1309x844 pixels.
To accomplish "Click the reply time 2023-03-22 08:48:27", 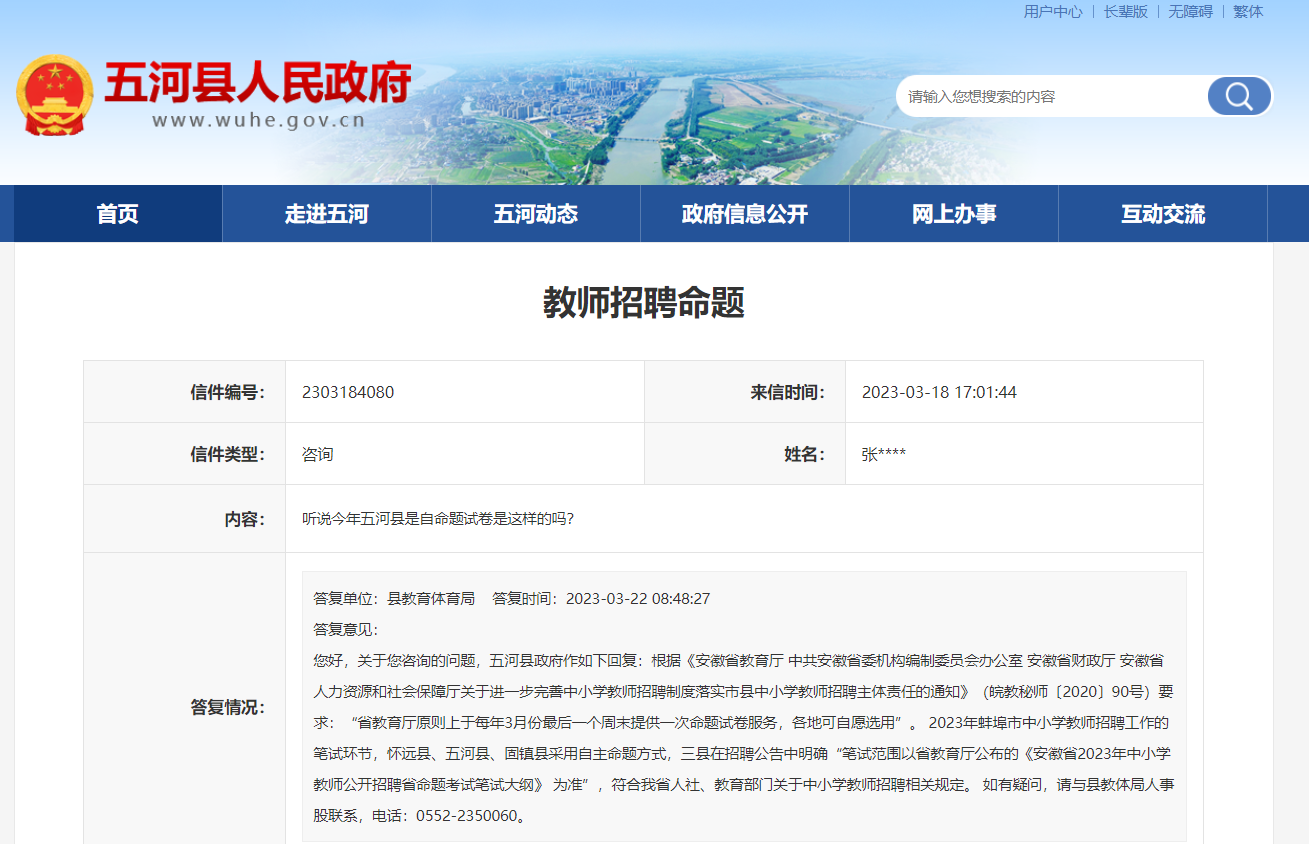I will tap(637, 599).
